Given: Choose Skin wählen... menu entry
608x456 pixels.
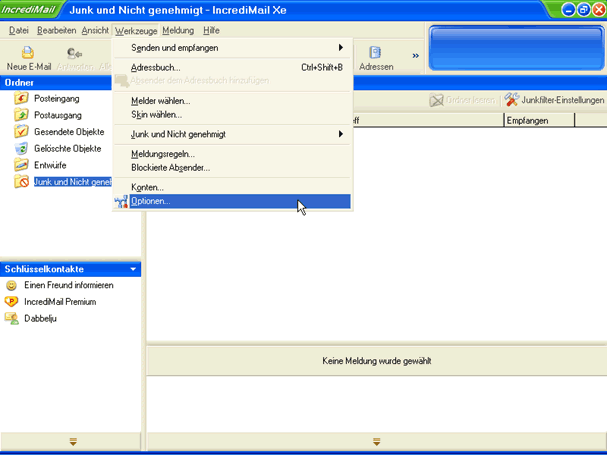Looking at the screenshot, I should [233, 115].
